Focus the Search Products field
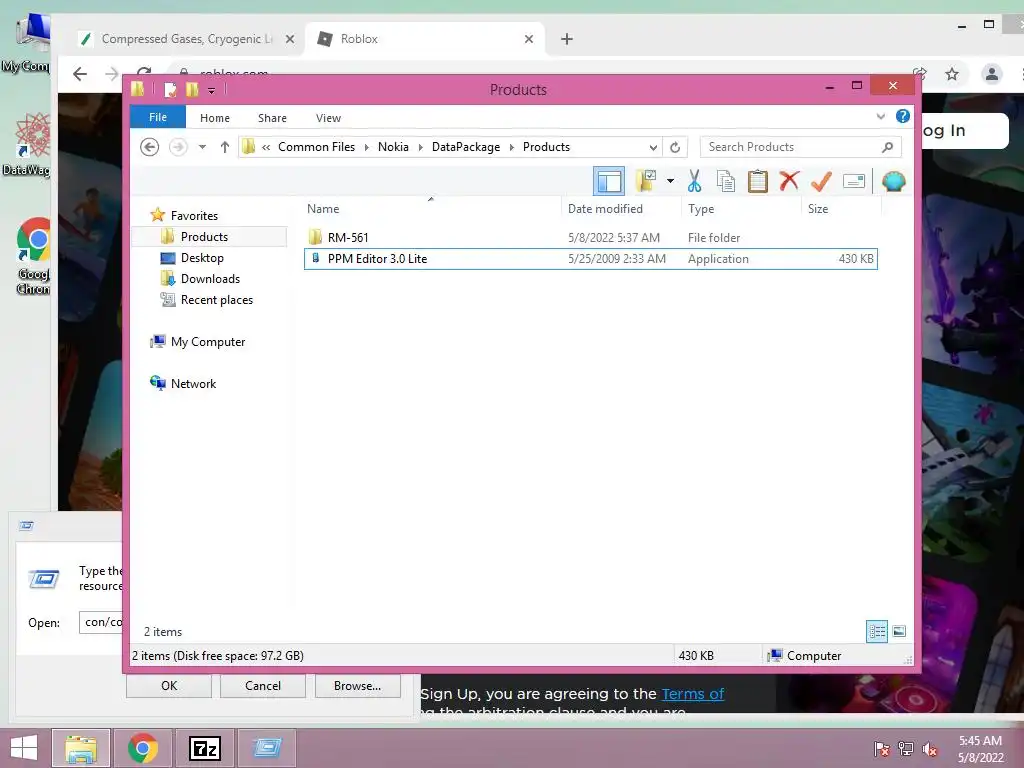1024x768 pixels. pos(800,147)
